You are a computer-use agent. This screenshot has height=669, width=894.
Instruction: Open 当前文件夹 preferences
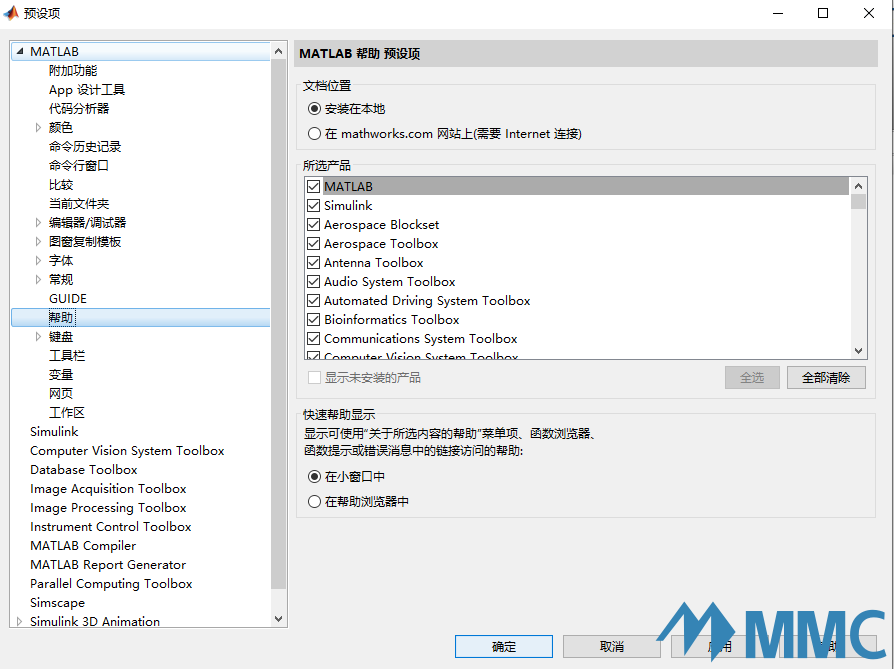[79, 204]
